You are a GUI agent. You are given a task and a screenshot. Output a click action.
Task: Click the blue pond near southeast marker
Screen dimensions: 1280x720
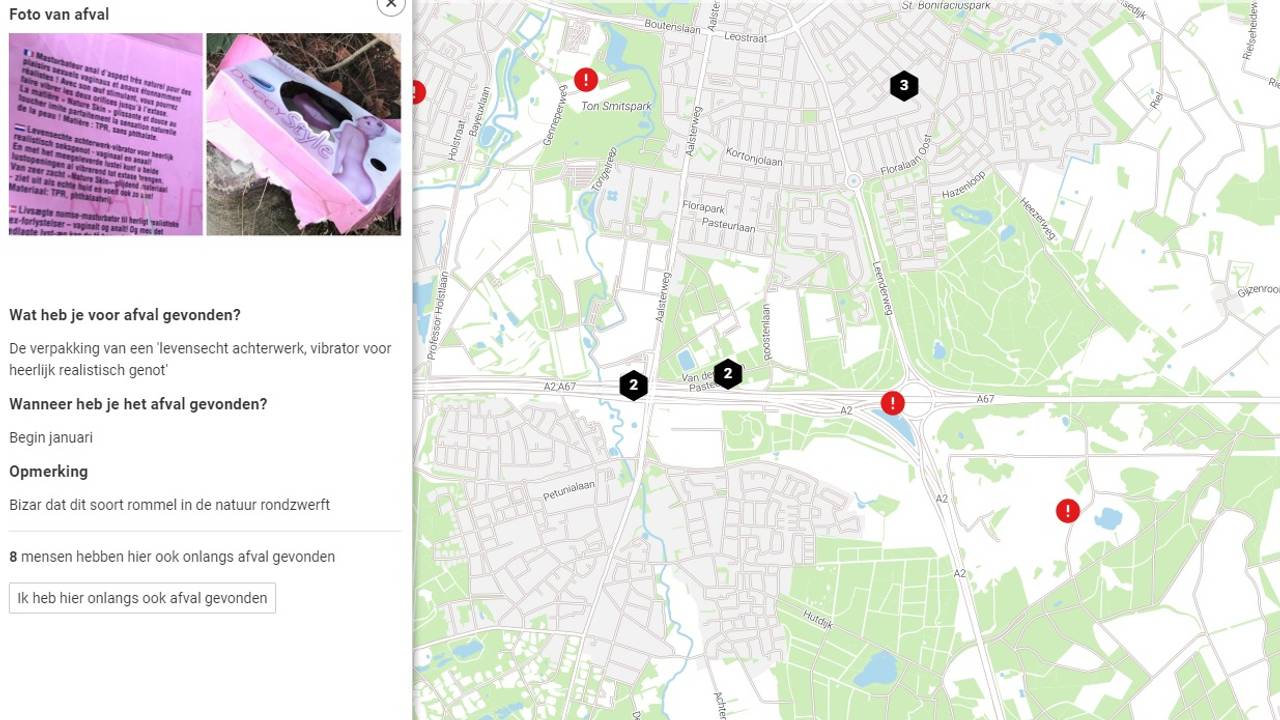pos(1108,518)
